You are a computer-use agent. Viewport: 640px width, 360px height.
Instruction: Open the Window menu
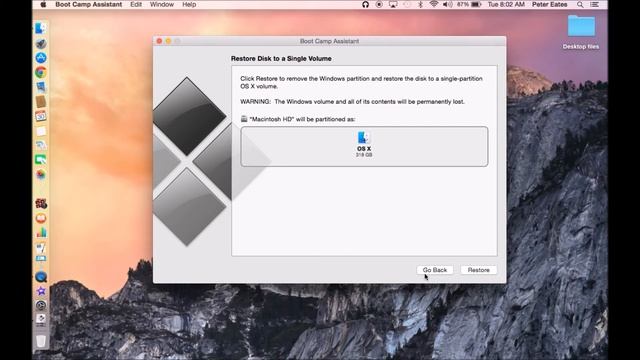[162, 4]
